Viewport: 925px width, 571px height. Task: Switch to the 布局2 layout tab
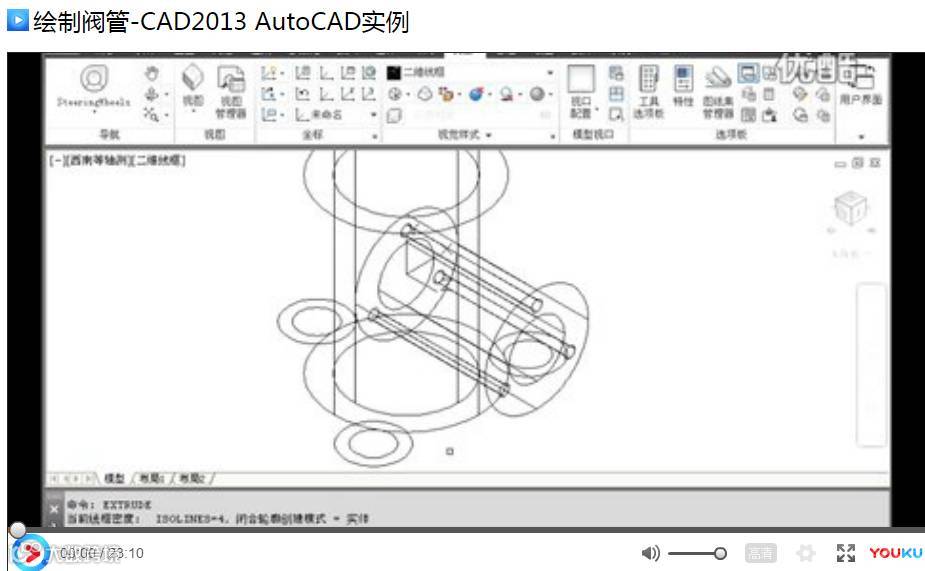[192, 478]
